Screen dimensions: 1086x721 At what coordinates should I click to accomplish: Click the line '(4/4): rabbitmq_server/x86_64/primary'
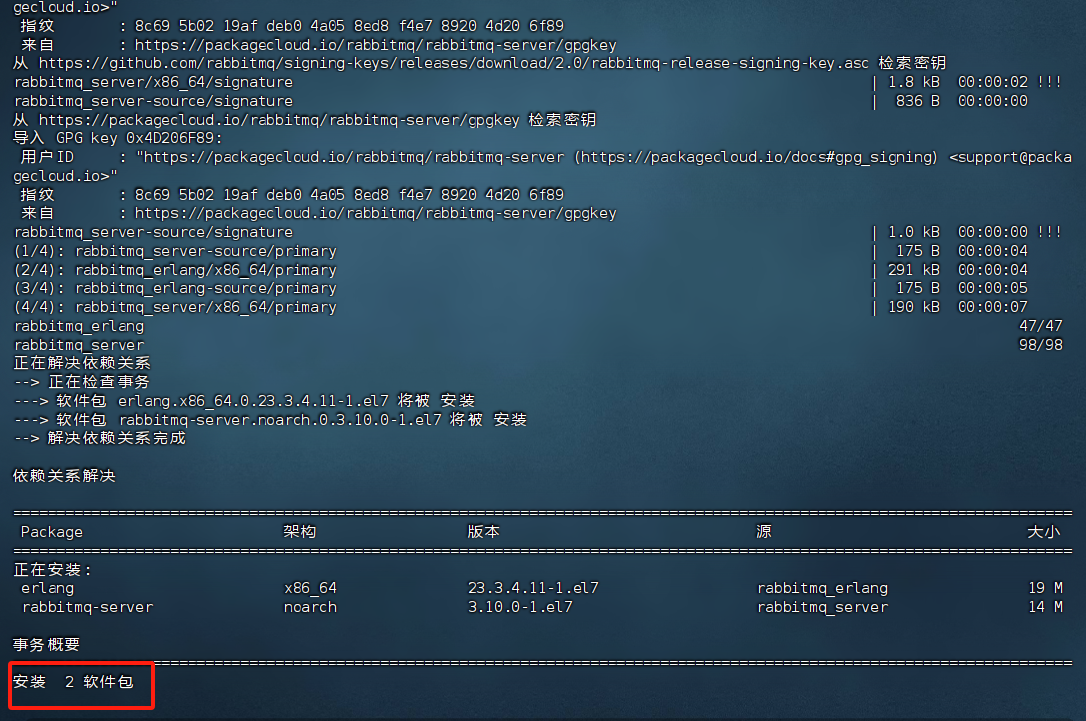click(175, 307)
